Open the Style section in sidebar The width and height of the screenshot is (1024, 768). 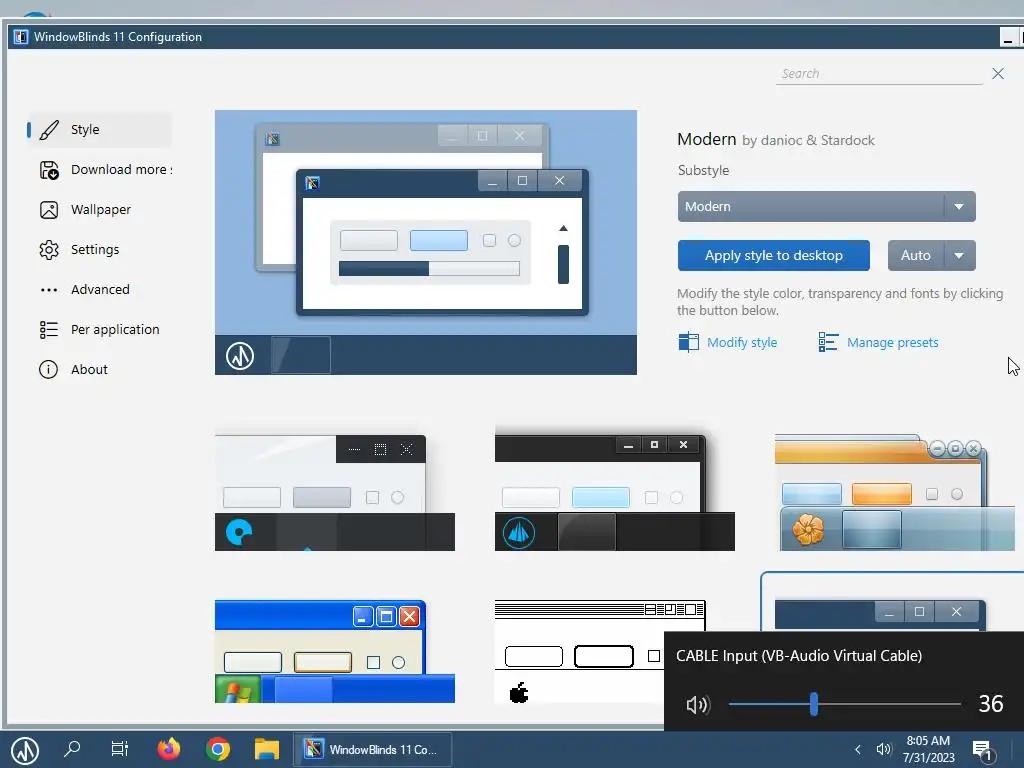[99, 129]
